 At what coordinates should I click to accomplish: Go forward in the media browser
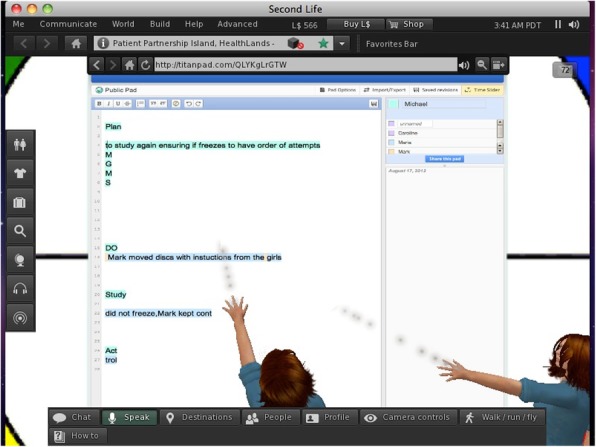[x=113, y=65]
